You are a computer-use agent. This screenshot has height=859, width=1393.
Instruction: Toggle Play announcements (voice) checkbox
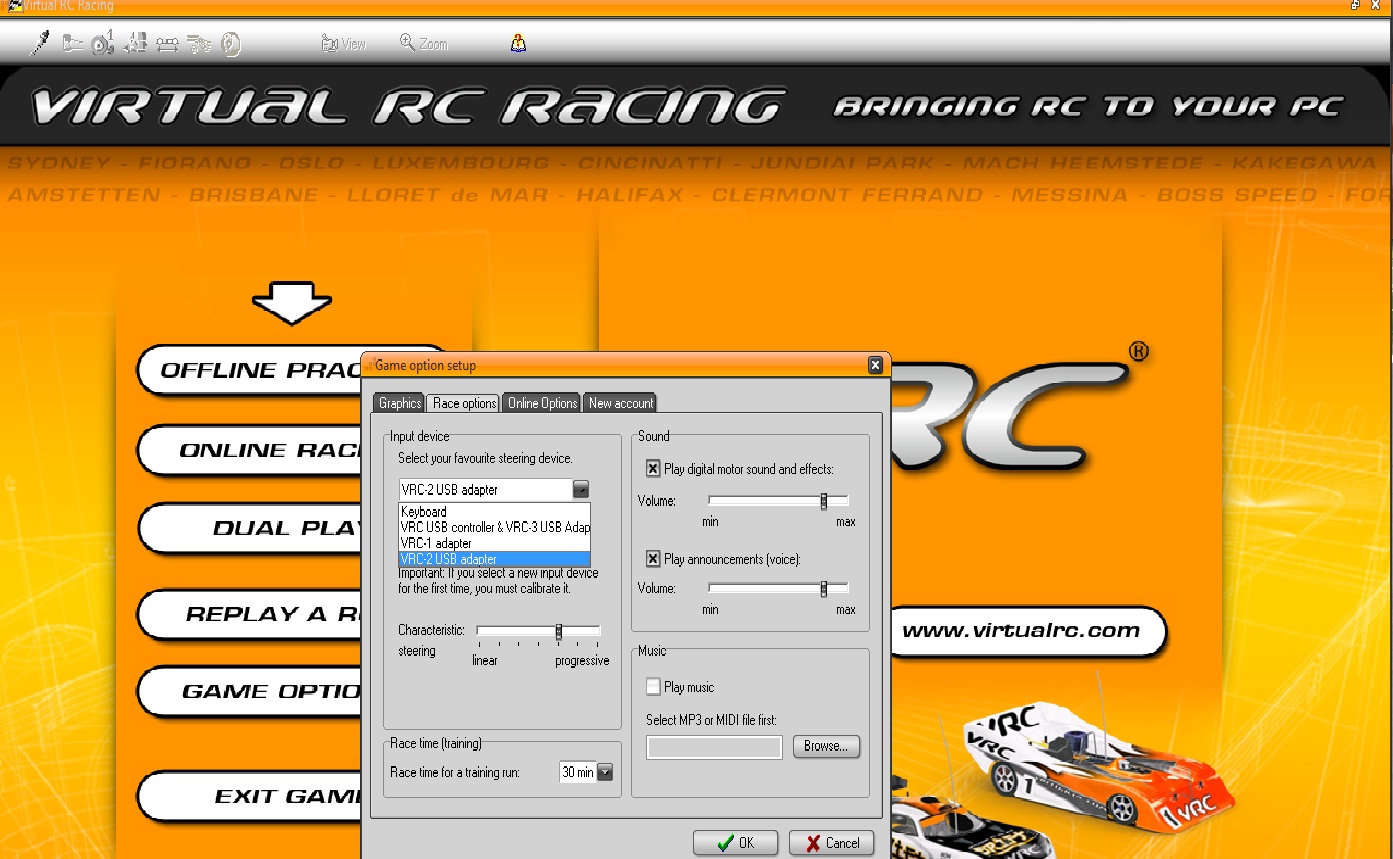[653, 559]
